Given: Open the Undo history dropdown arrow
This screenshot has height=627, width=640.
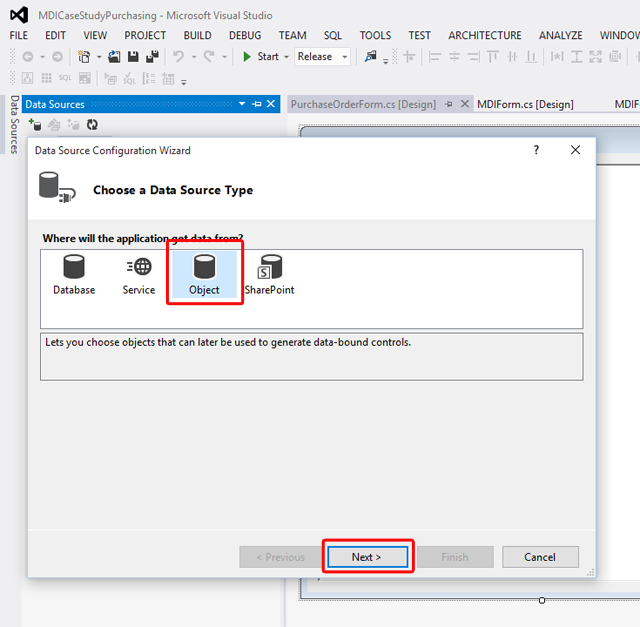Looking at the screenshot, I should [x=194, y=57].
